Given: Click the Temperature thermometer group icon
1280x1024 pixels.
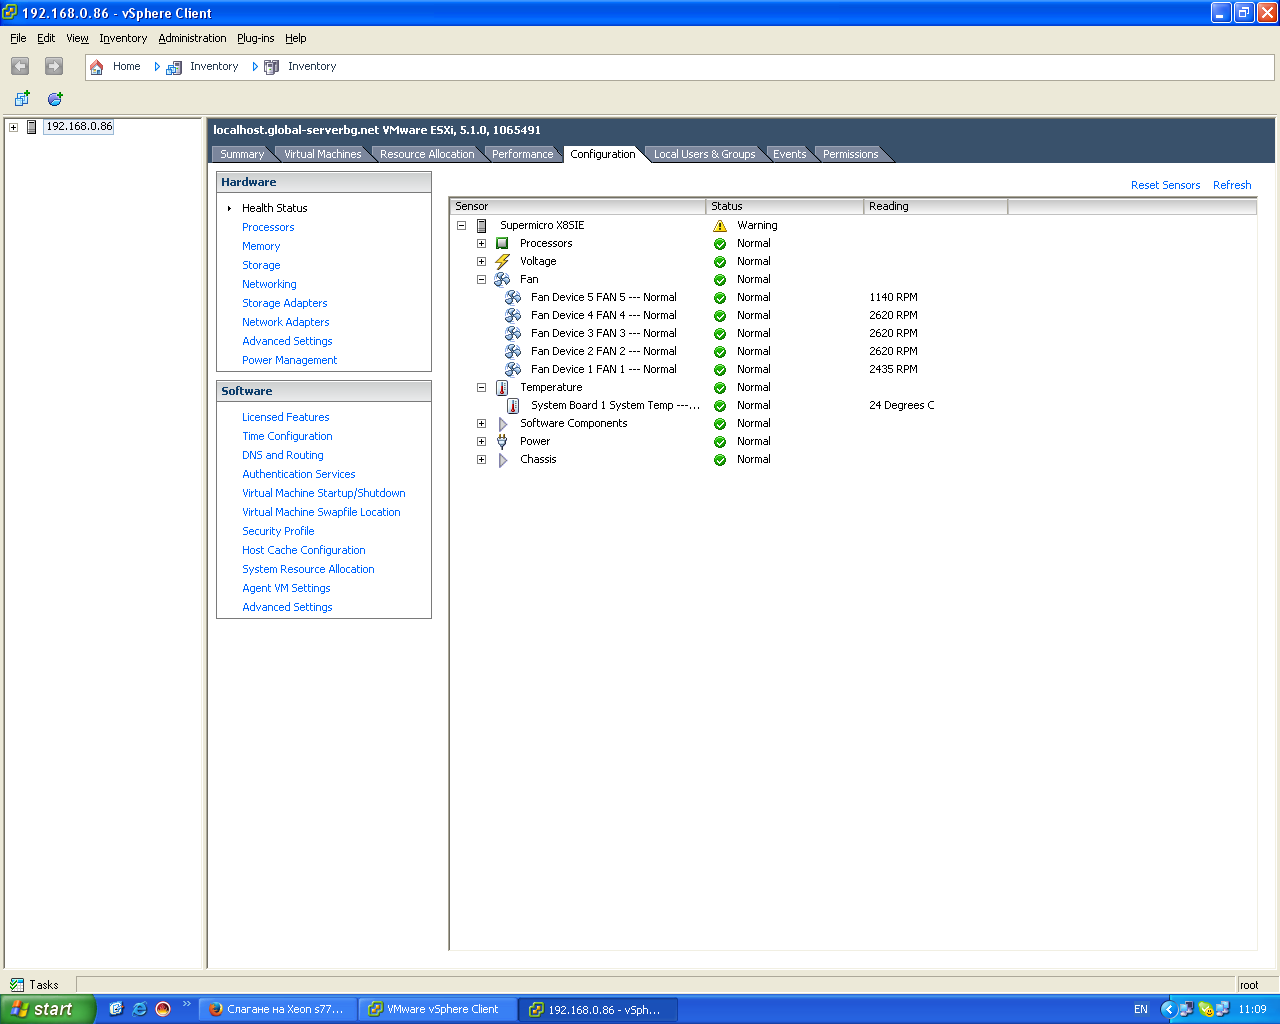Looking at the screenshot, I should (502, 388).
